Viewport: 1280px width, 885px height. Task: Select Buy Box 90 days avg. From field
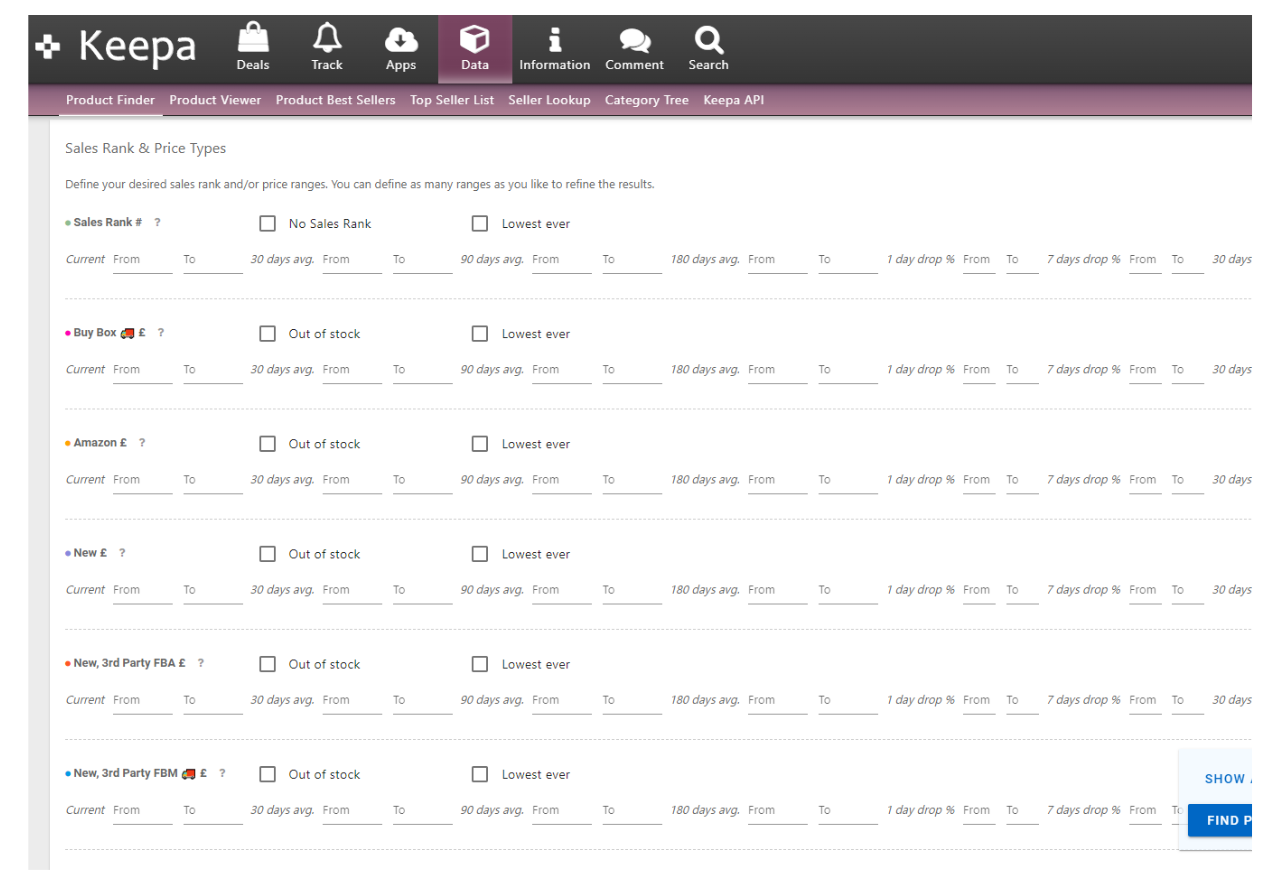pyautogui.click(x=561, y=370)
